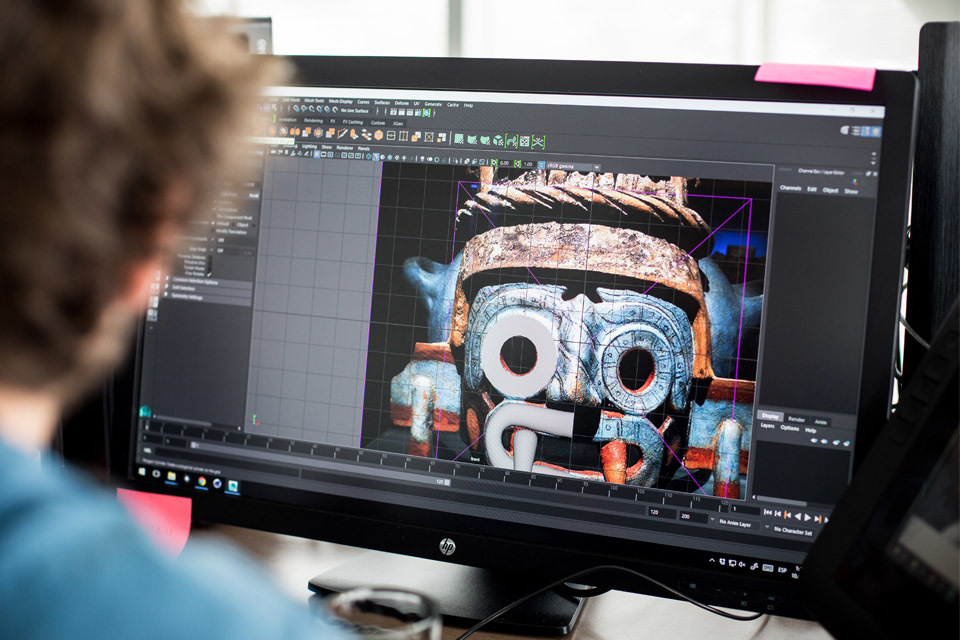Open the No Anim Layer dropdown
Image resolution: width=960 pixels, height=640 pixels.
(x=737, y=521)
